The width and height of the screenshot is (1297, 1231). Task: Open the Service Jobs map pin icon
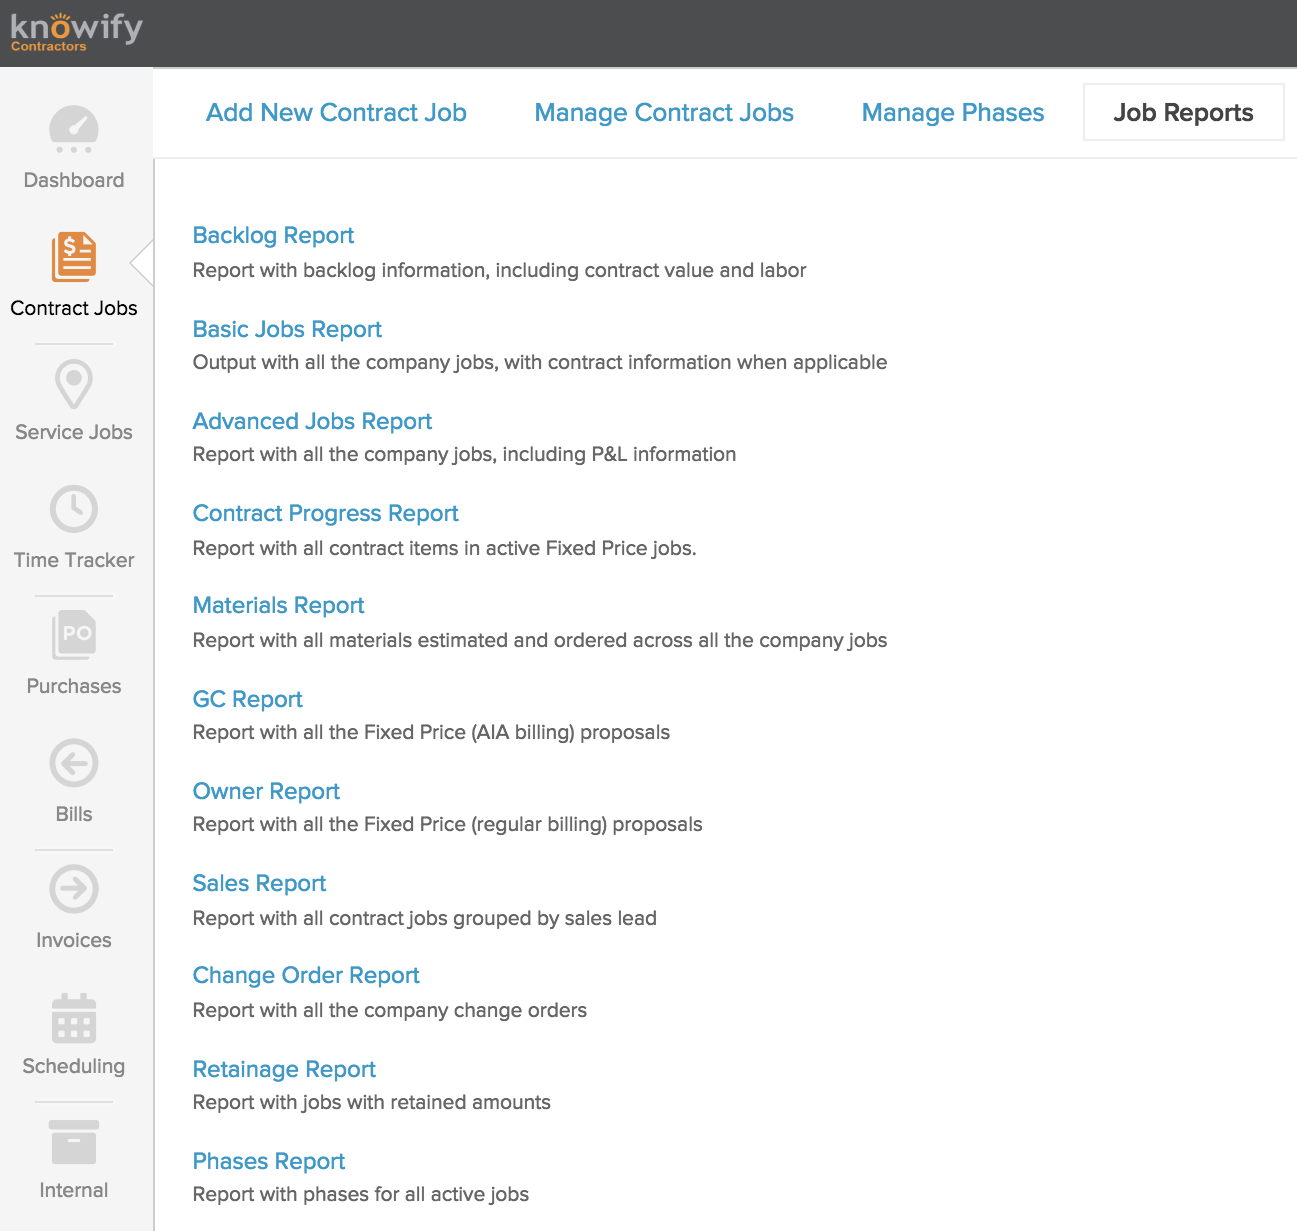point(74,384)
